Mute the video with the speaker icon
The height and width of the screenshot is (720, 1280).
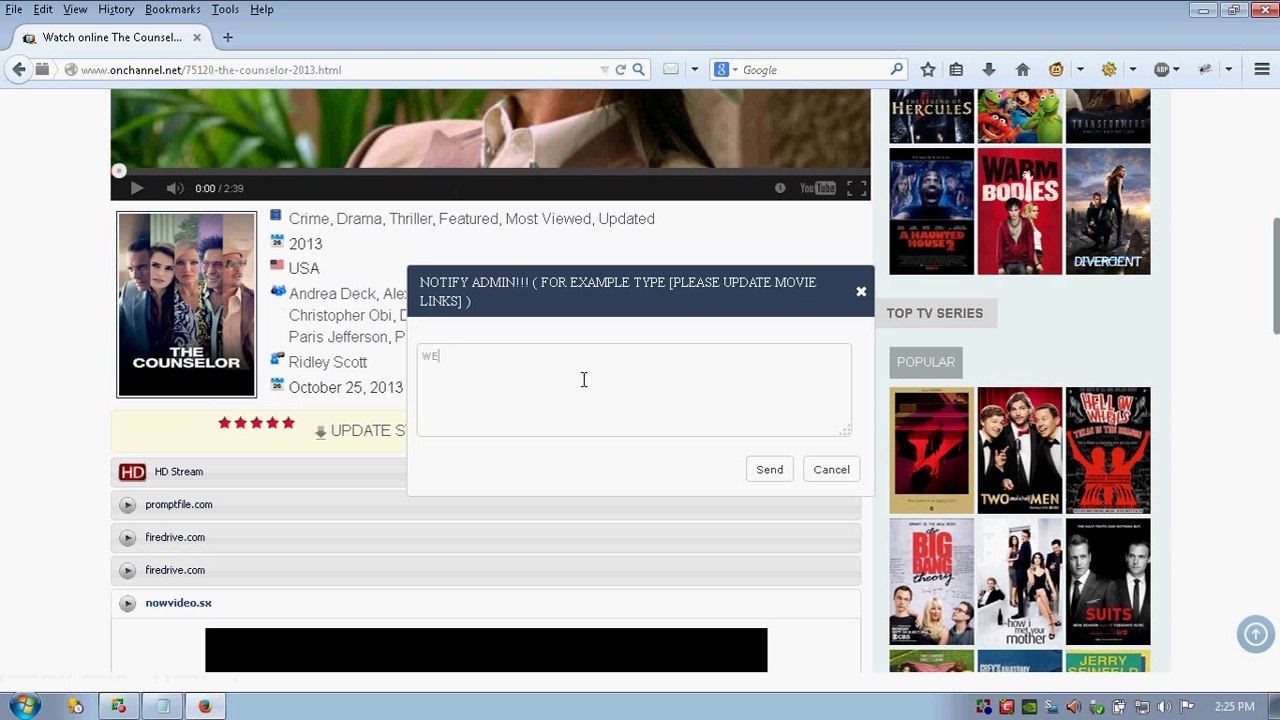pos(175,188)
